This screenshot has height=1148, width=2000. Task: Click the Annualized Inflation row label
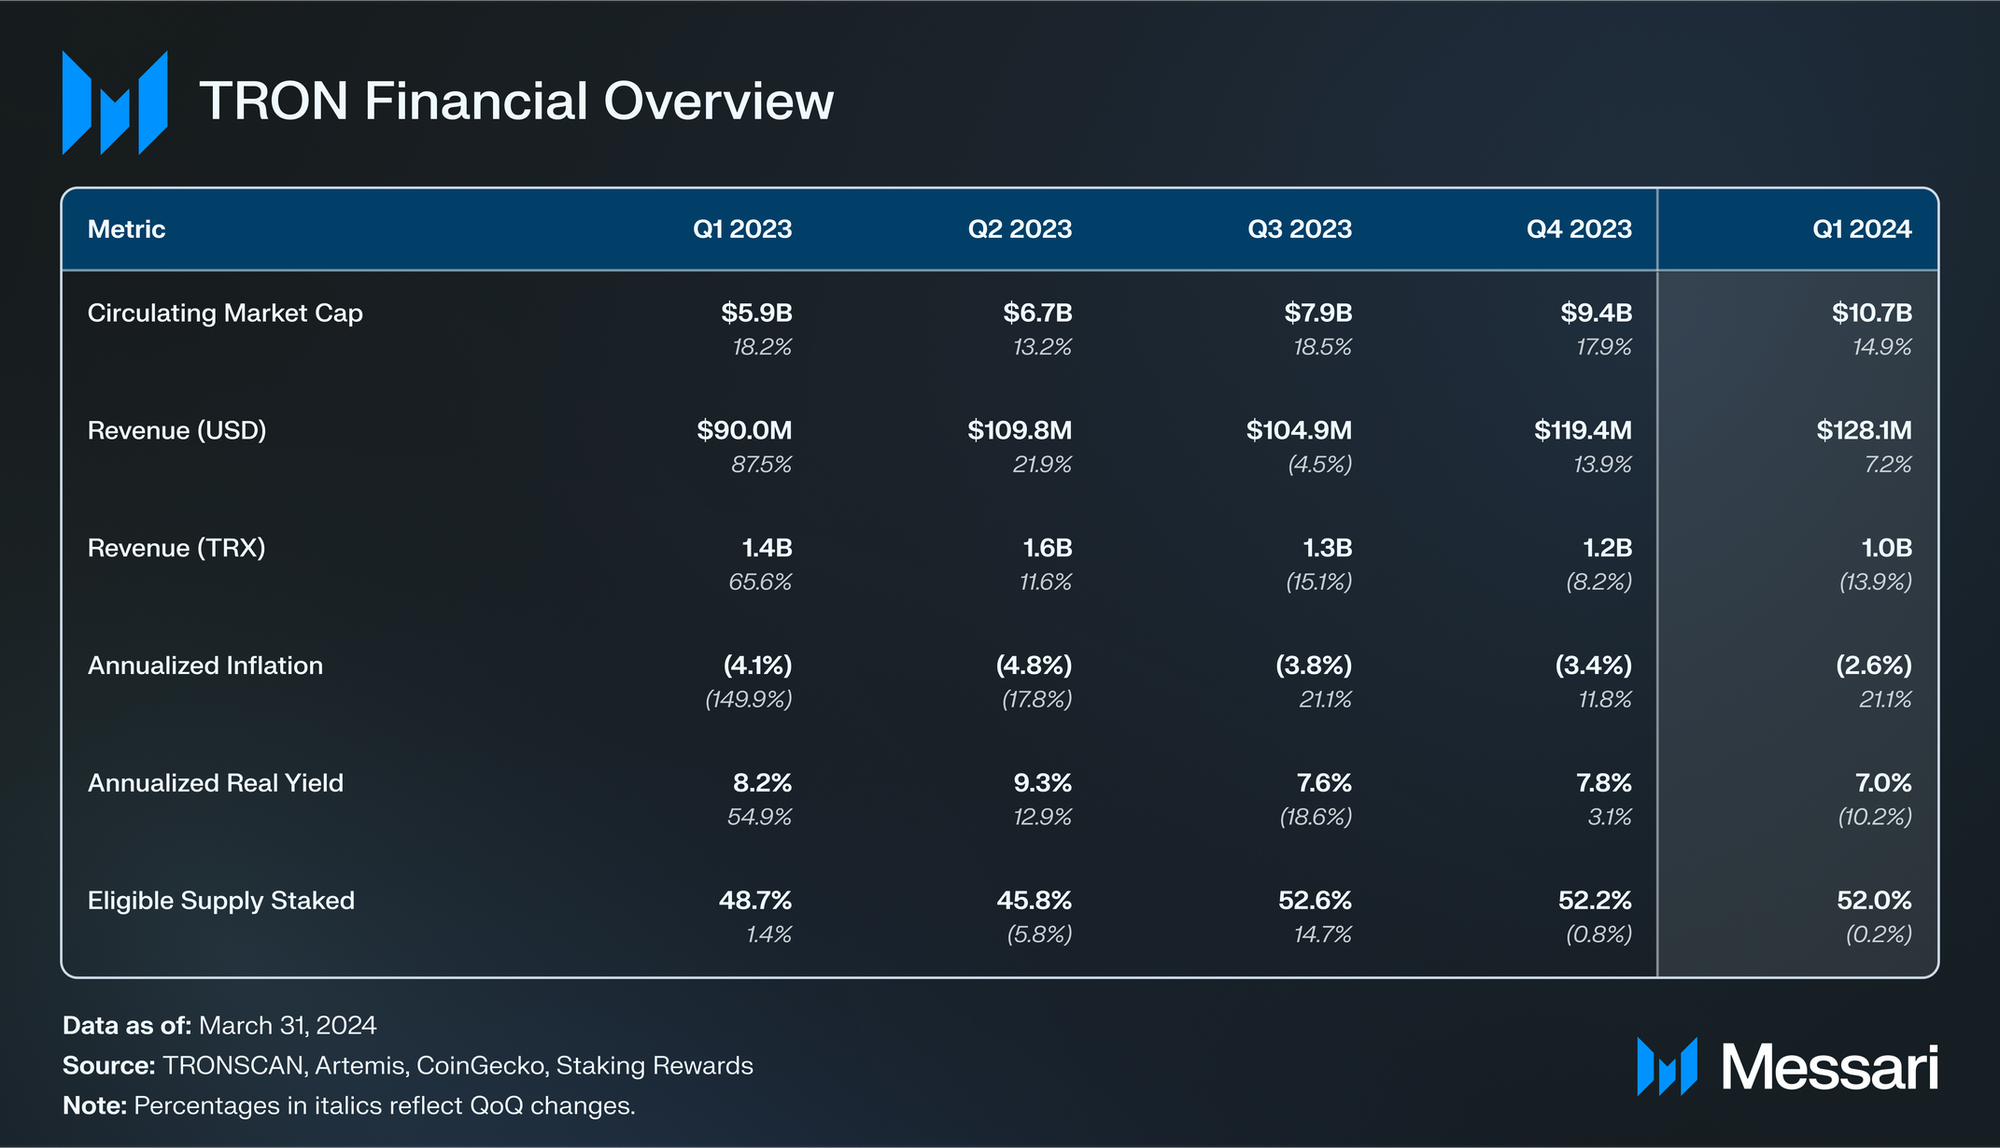click(x=205, y=666)
